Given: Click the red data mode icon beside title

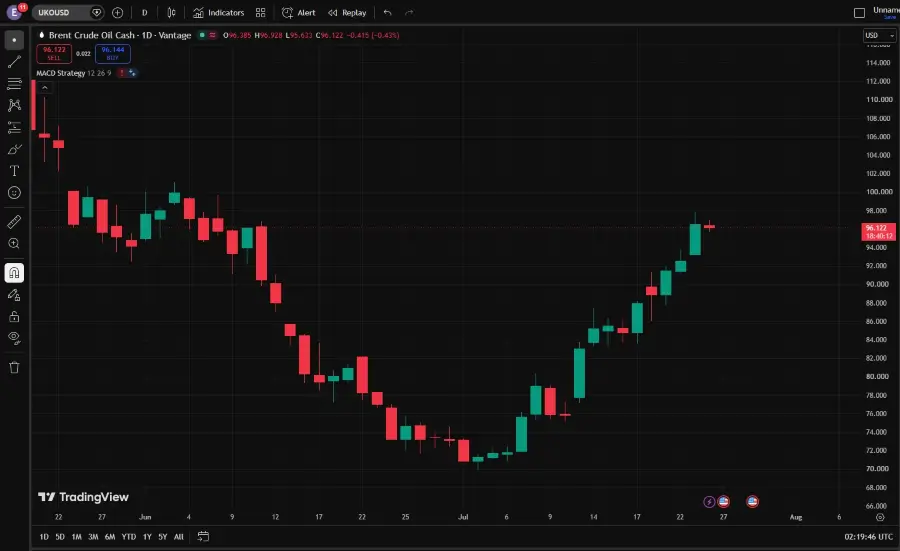Looking at the screenshot, I should [212, 35].
